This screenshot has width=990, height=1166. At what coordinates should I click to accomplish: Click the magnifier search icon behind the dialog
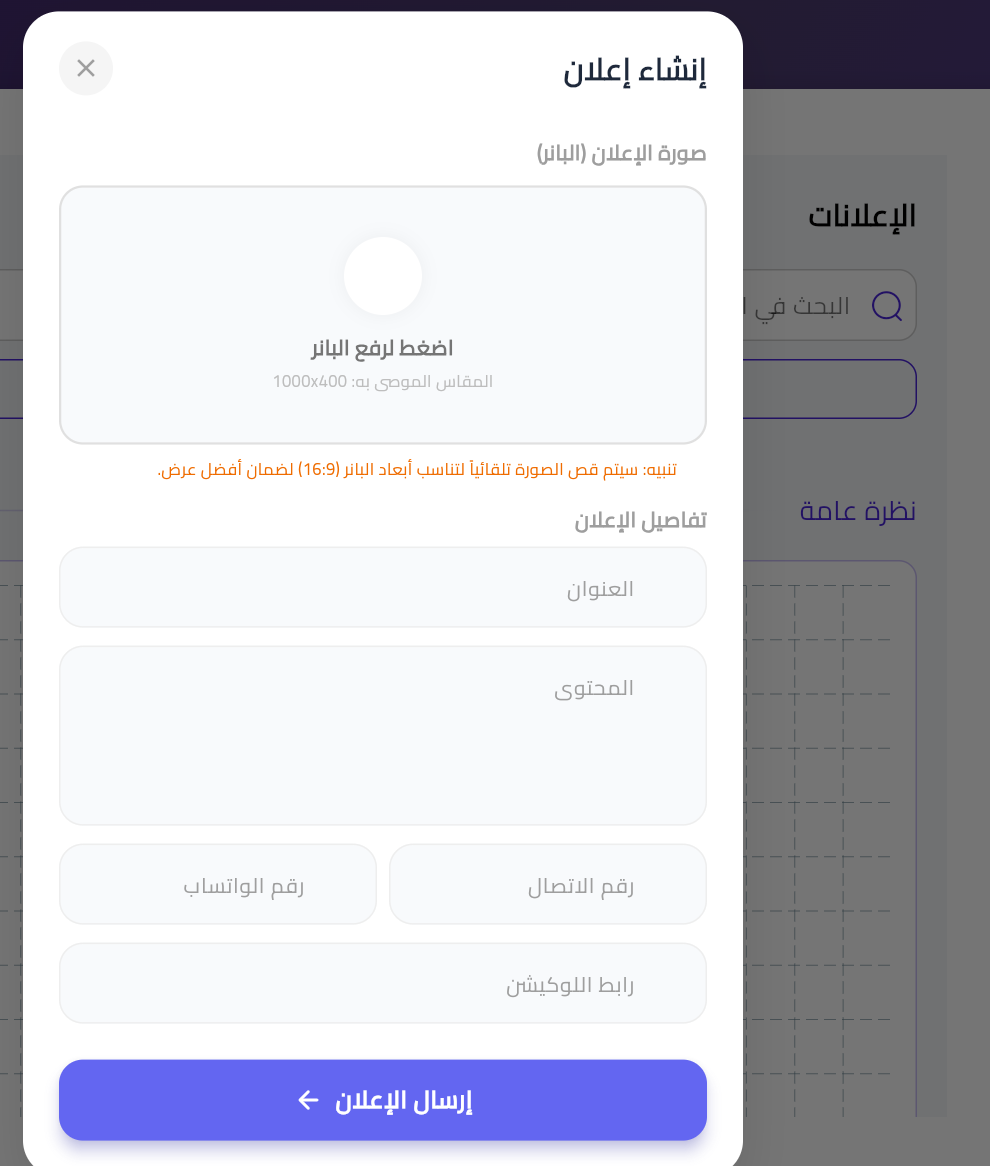886,306
